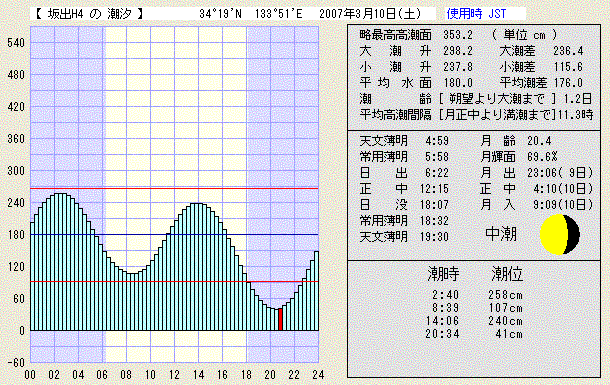Click the 中潮 tide type label

[x=501, y=234]
